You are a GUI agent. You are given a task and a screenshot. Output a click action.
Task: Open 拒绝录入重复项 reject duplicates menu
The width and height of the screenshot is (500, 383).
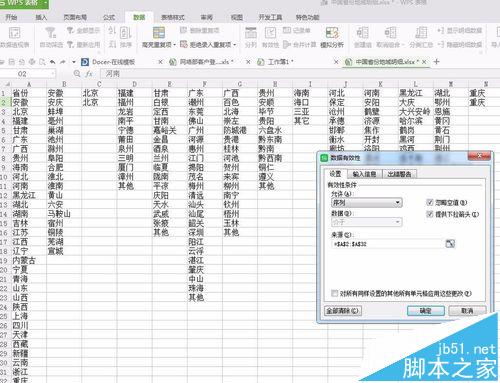click(x=208, y=44)
